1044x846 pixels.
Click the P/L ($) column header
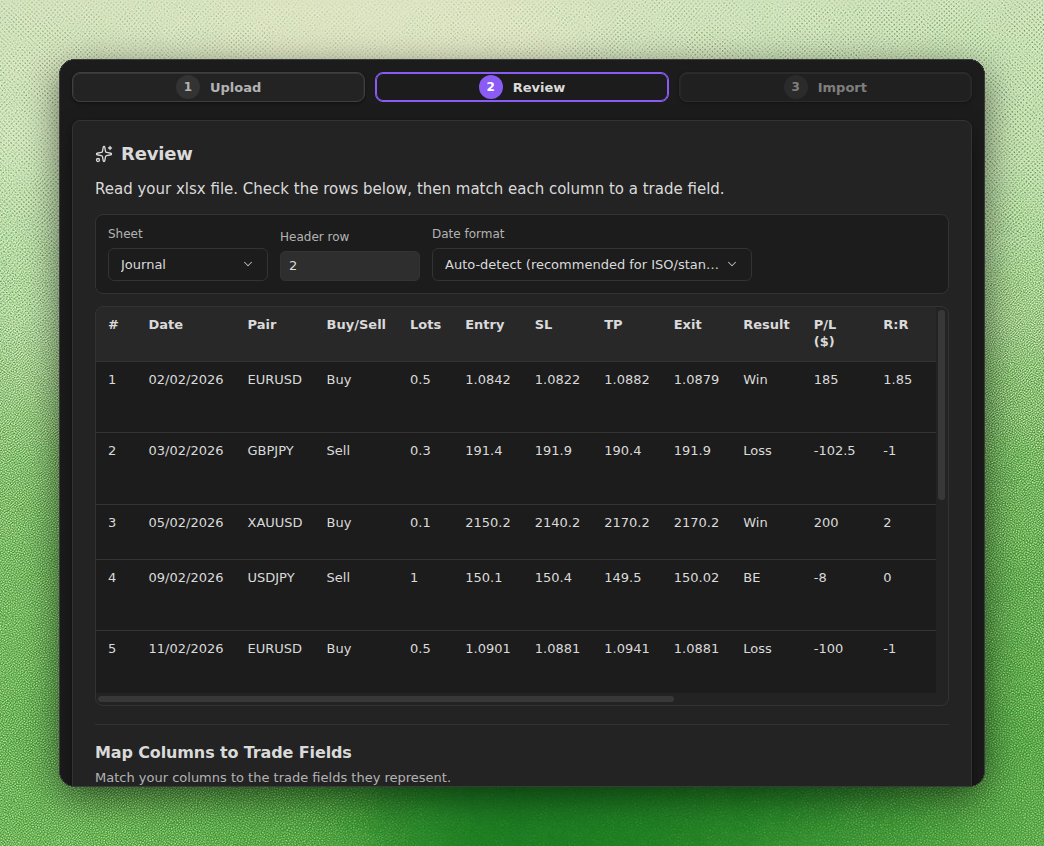pyautogui.click(x=825, y=333)
